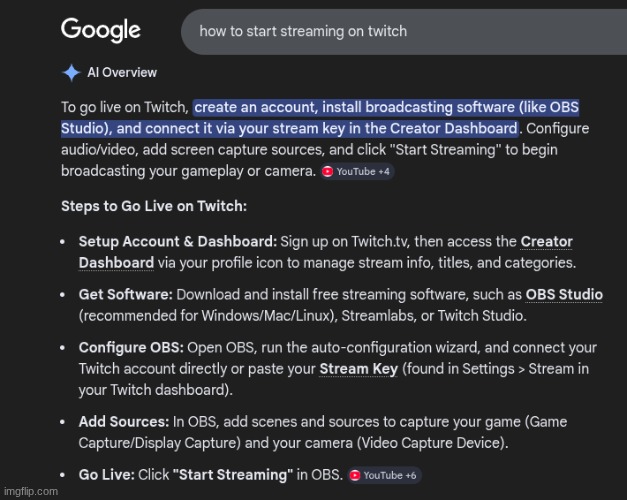The width and height of the screenshot is (627, 500).
Task: Click the YouTube icon in the +6 source chip
Action: coord(355,475)
